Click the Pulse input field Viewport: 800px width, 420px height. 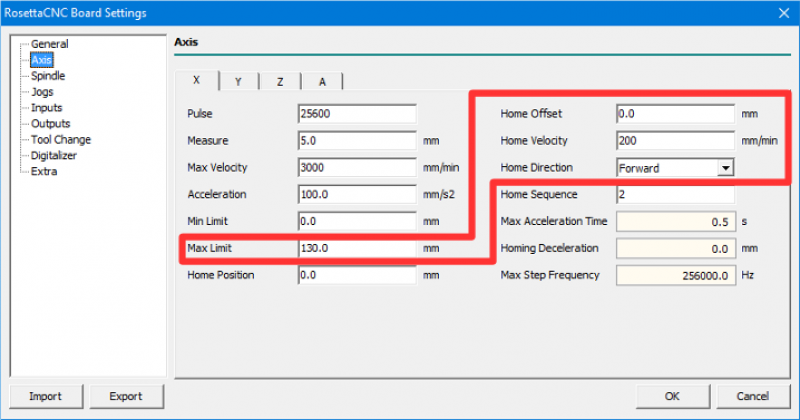(x=356, y=114)
